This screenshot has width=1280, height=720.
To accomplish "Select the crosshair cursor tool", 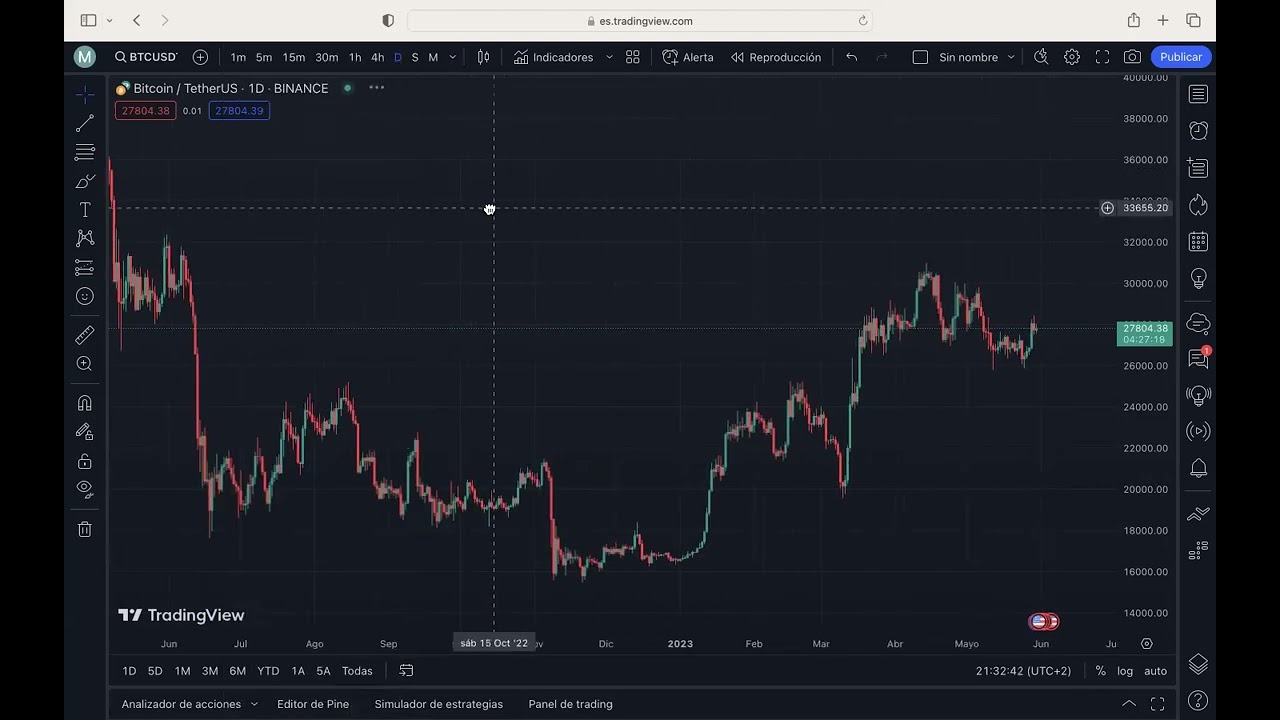I will click(x=85, y=95).
